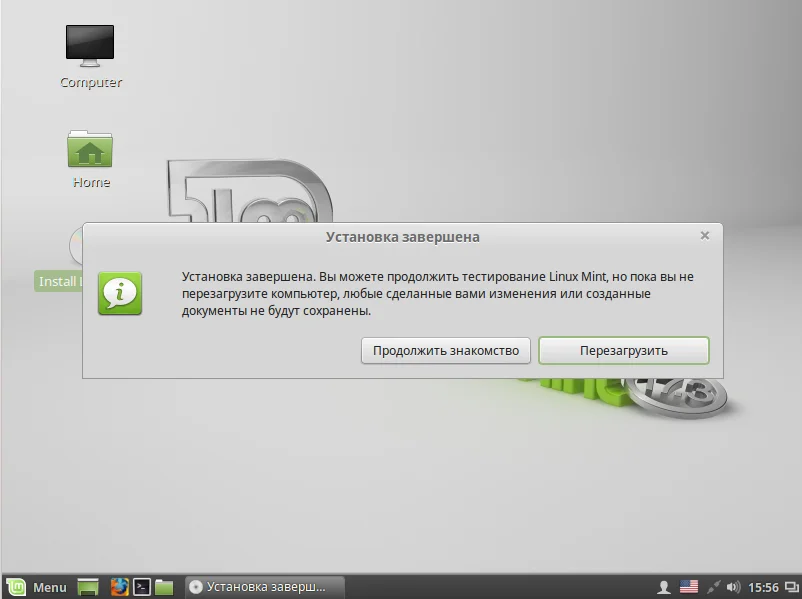Click the Перезагрузить button
802x599 pixels.
[623, 350]
